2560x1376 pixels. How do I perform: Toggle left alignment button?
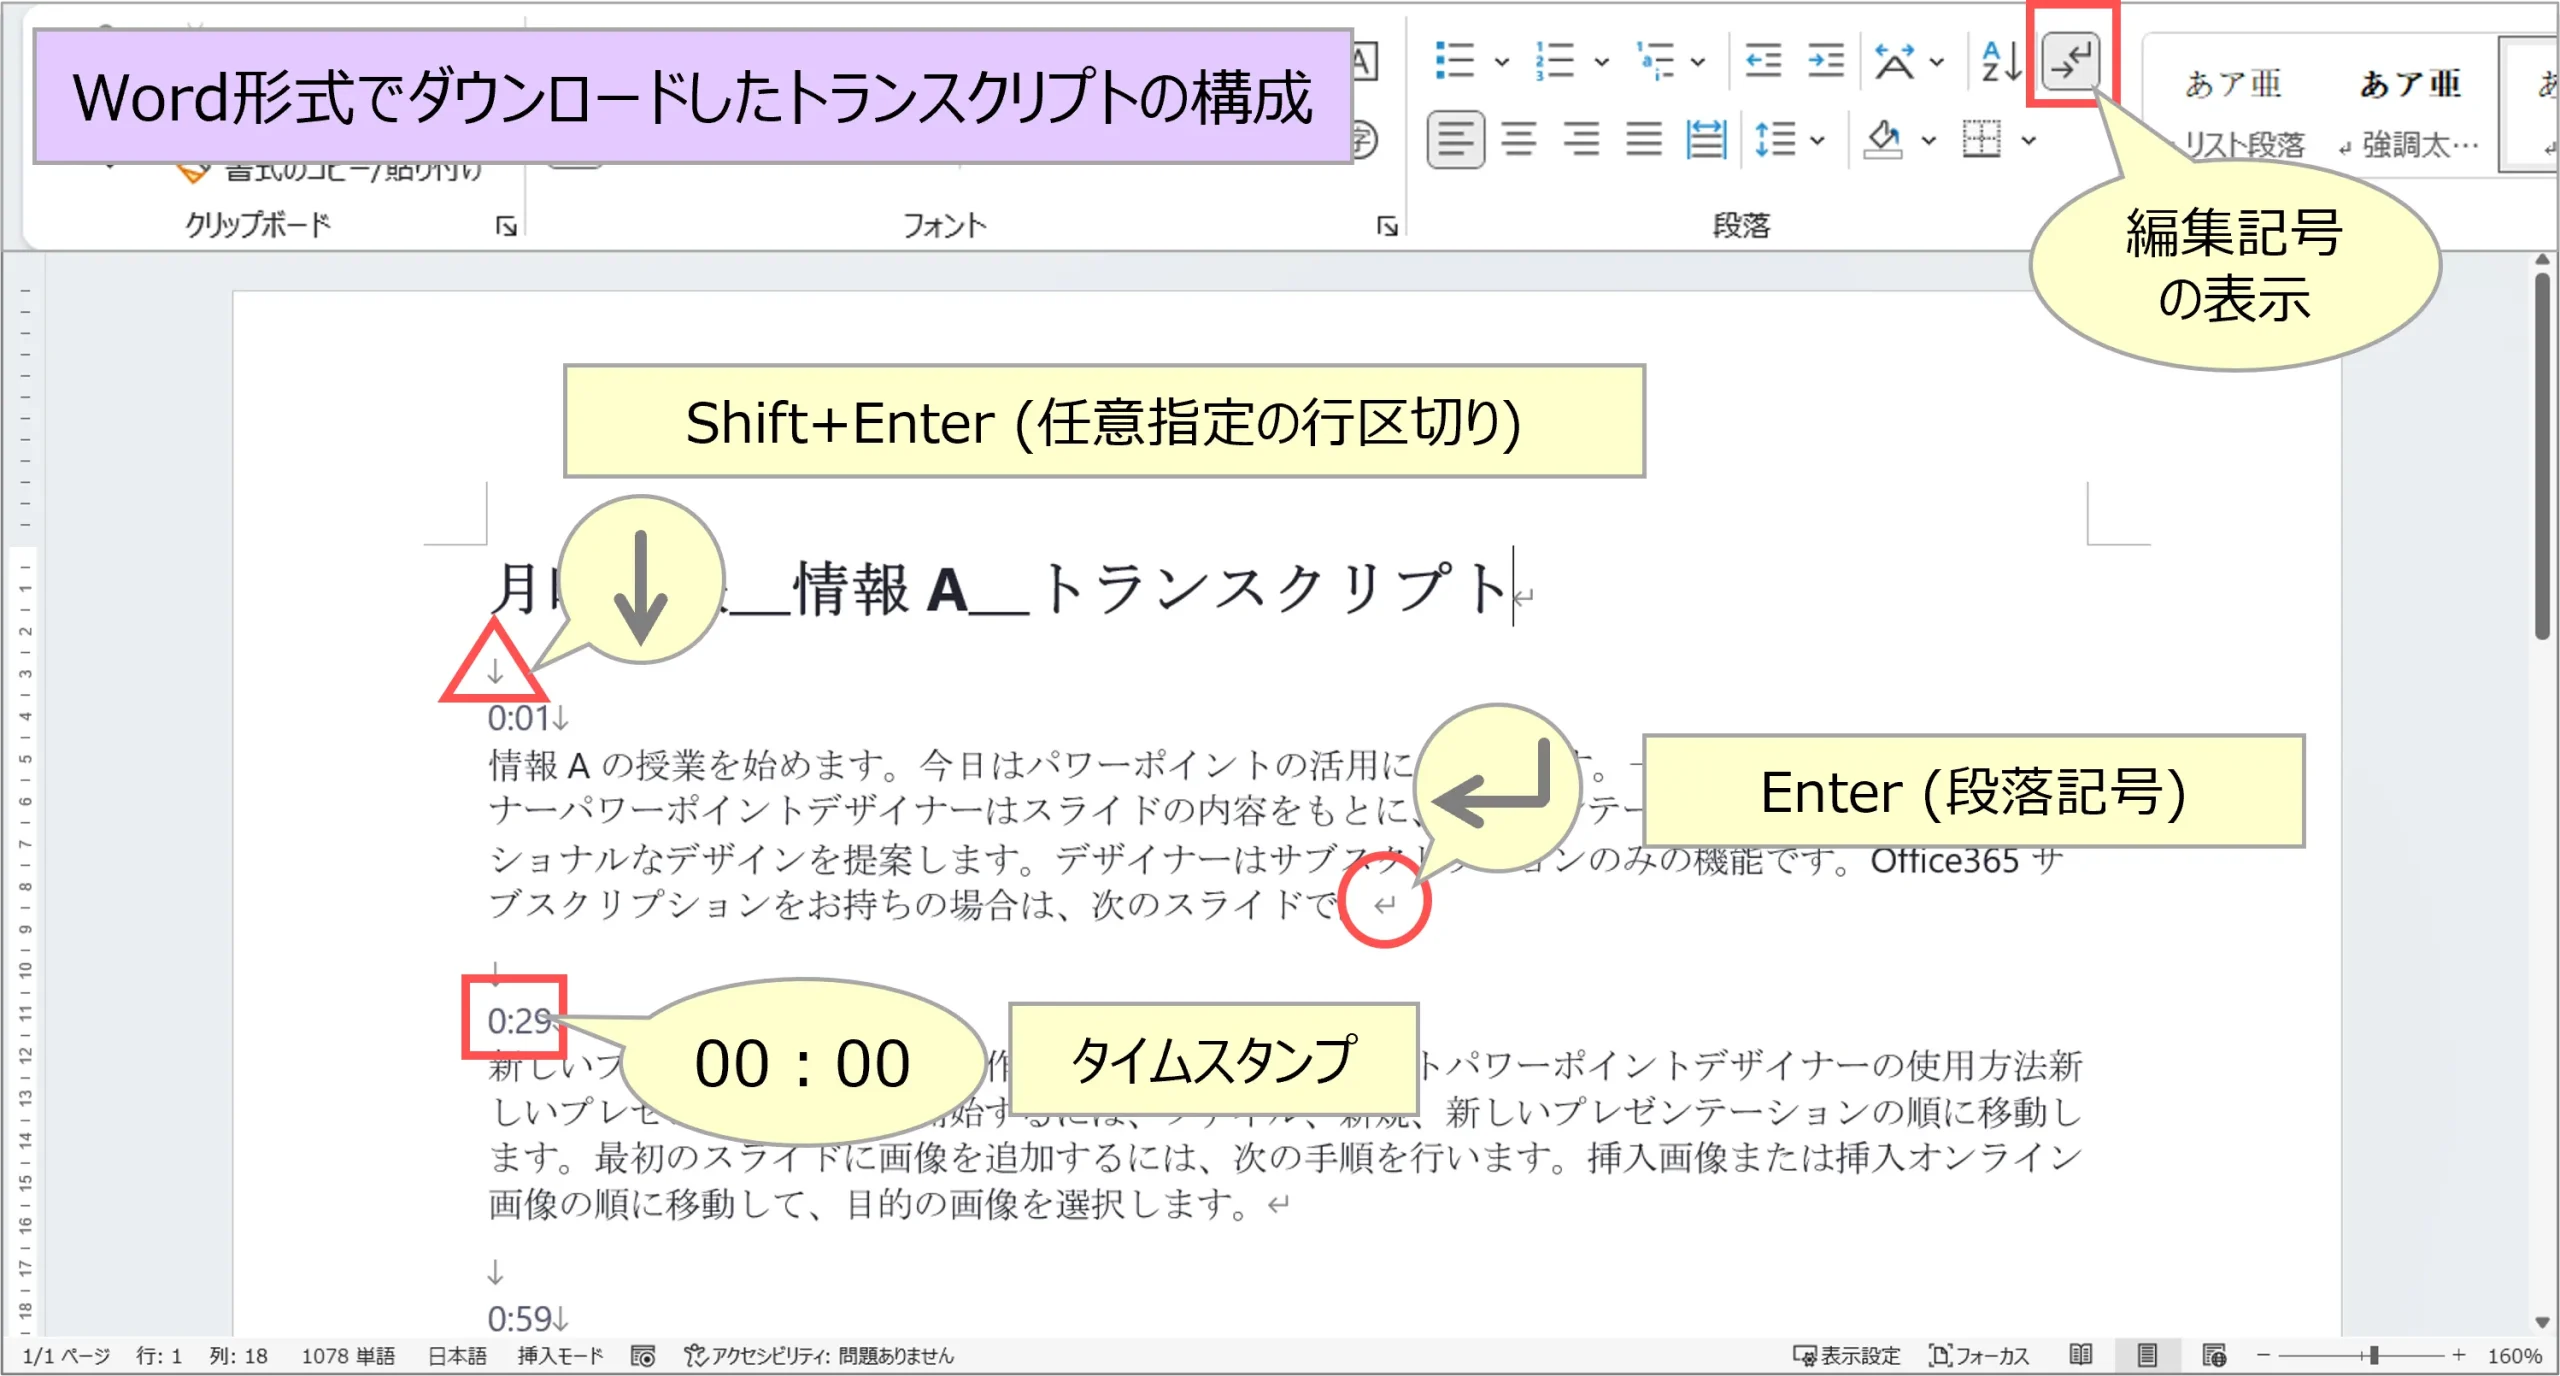[x=1455, y=140]
